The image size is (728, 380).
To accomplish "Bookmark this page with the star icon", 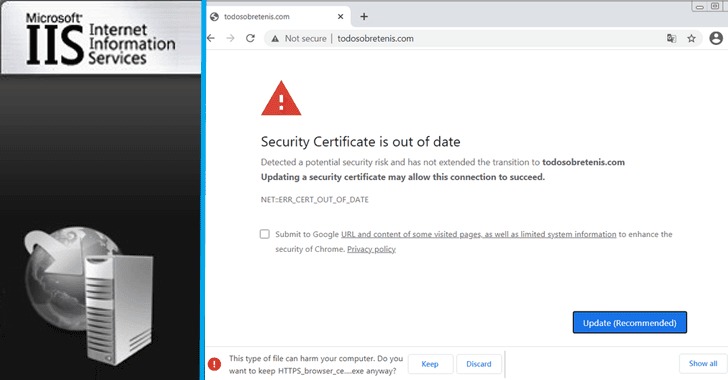I will click(x=691, y=39).
